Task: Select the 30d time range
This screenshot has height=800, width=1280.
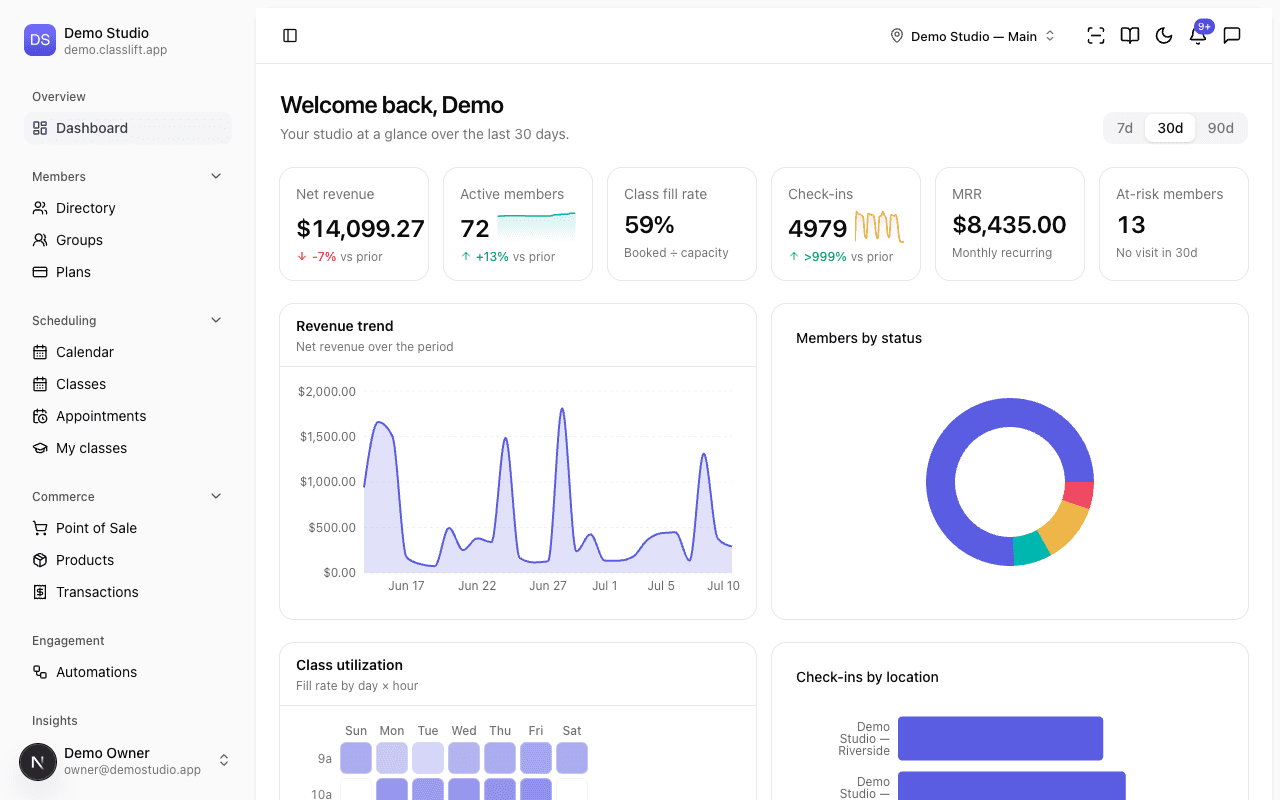Action: click(1170, 128)
